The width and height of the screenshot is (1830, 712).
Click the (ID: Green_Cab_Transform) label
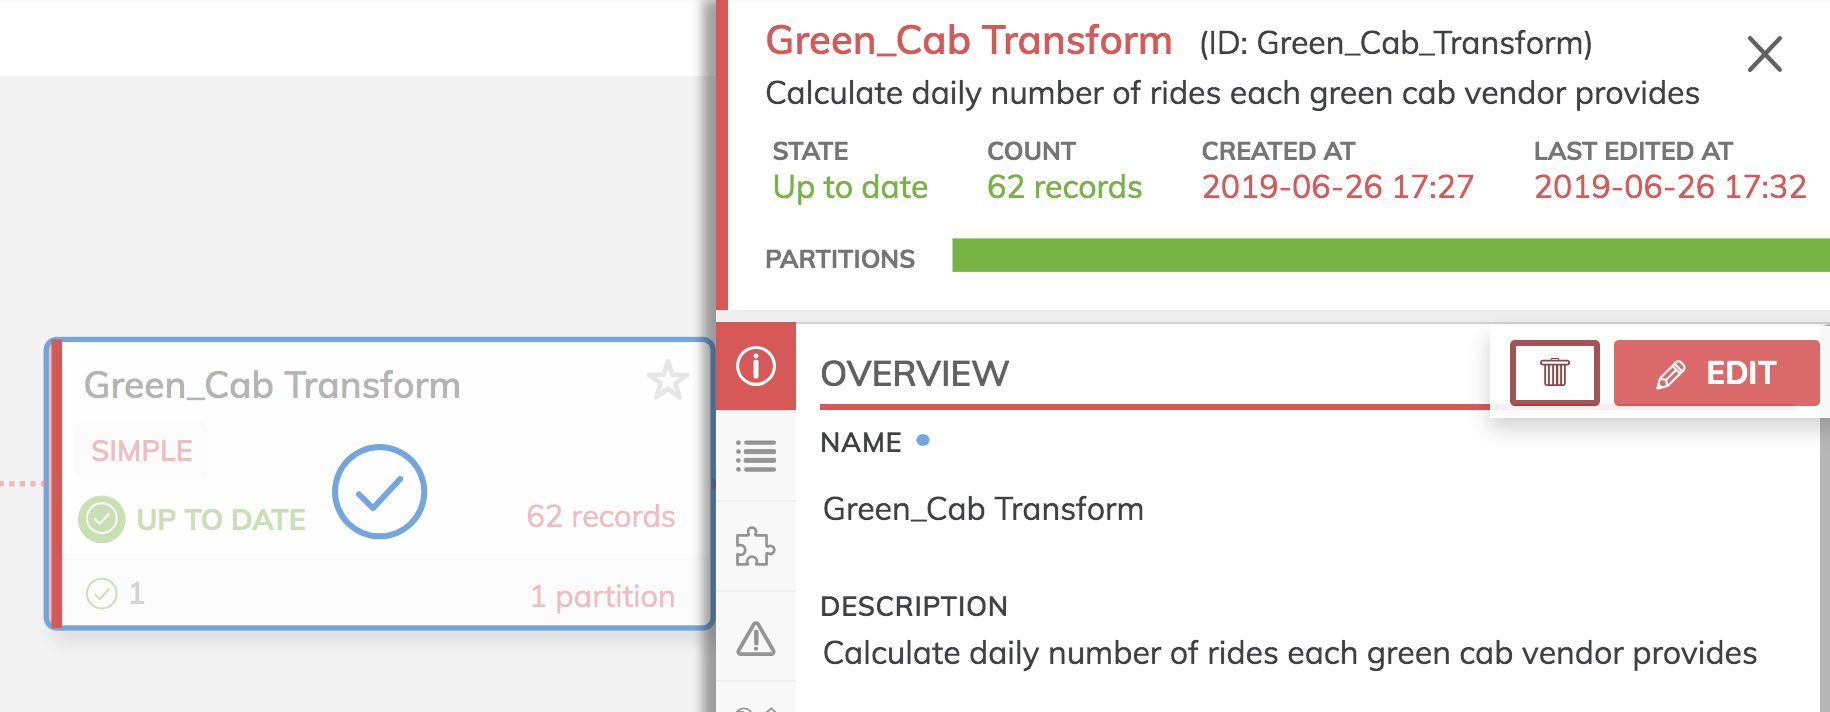(1396, 43)
